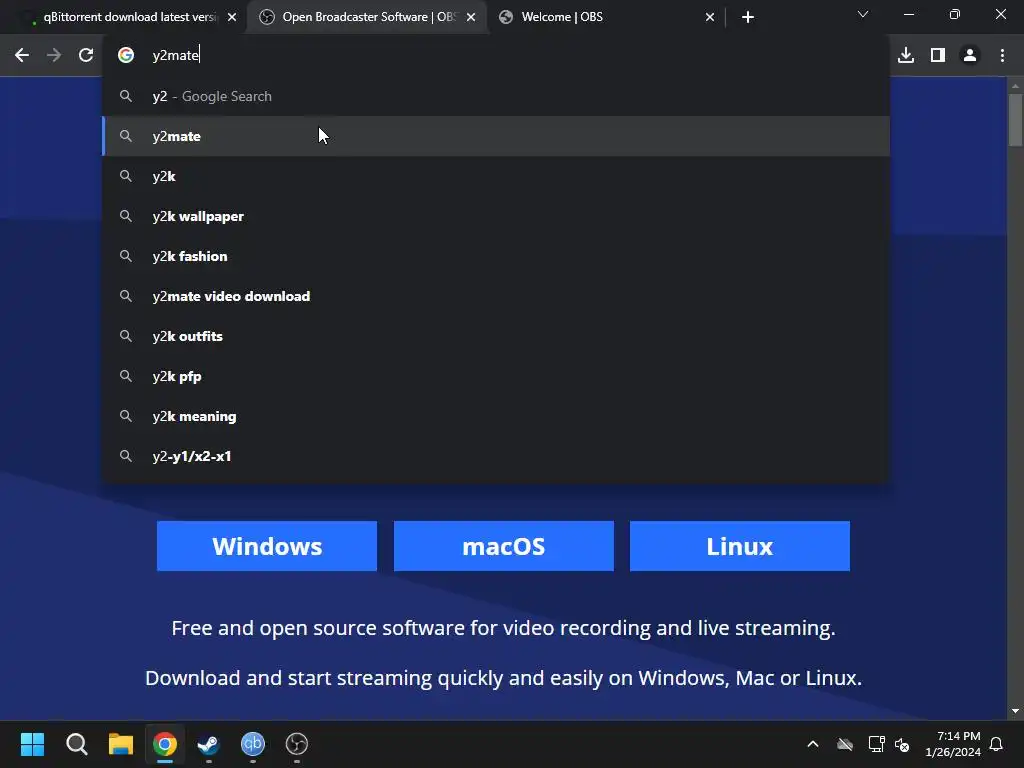Close the Welcome | OBS tab
1024x768 pixels.
710,18
